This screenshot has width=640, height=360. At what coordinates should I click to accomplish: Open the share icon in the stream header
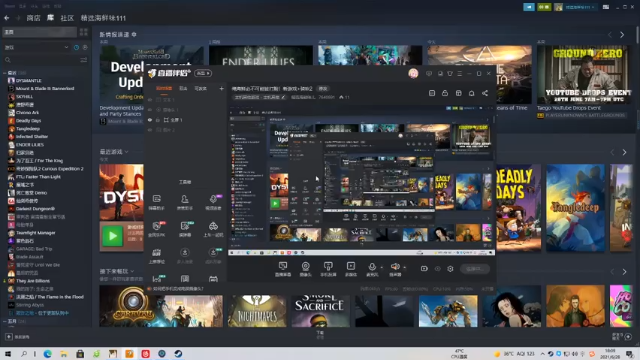(484, 93)
